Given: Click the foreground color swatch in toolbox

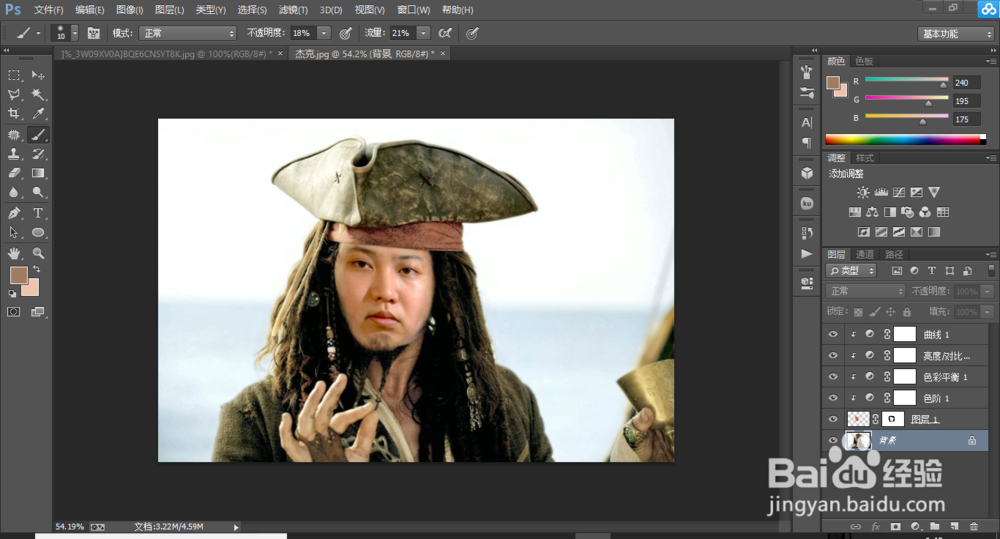Looking at the screenshot, I should [x=18, y=275].
